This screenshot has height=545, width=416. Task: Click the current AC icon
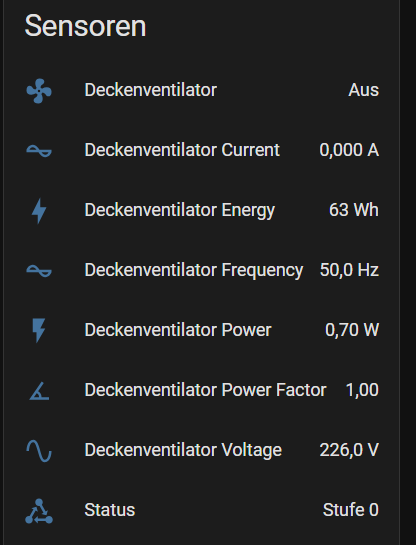click(x=39, y=151)
